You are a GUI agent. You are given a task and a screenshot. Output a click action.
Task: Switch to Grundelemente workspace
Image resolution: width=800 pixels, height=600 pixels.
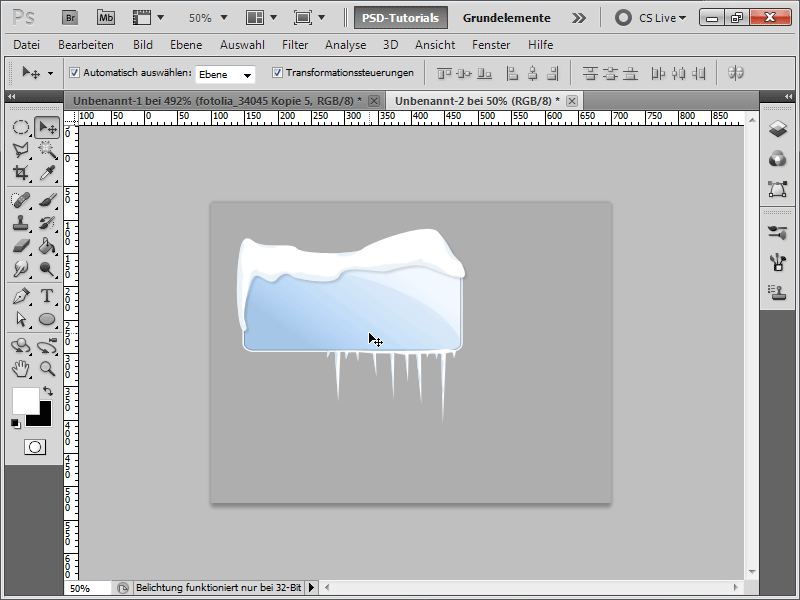click(x=507, y=18)
